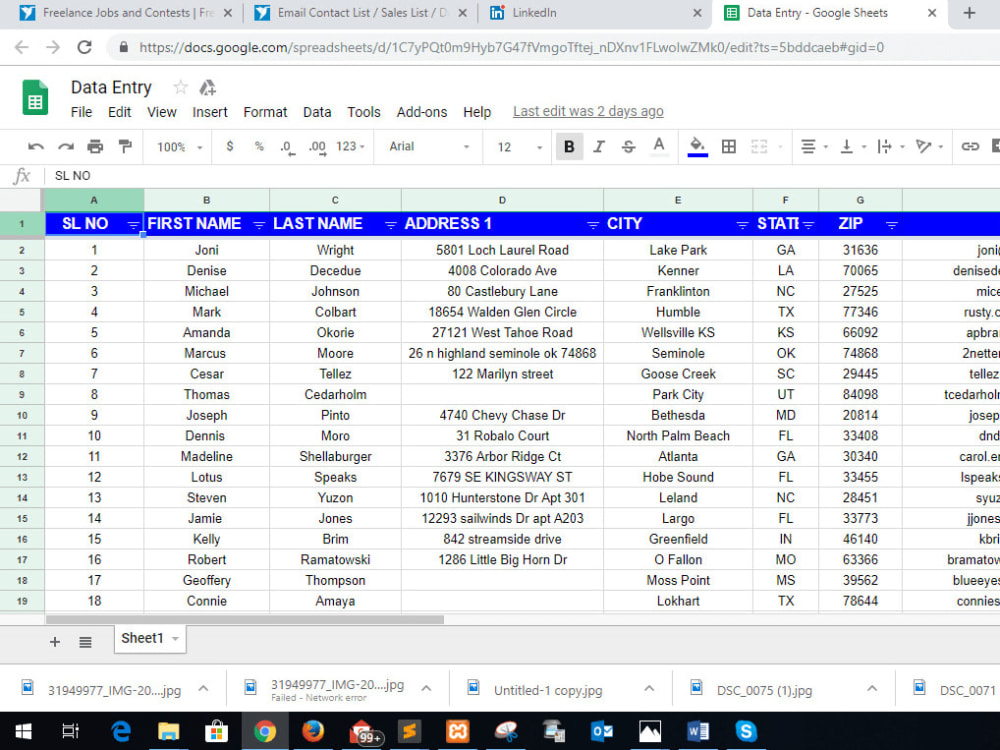The image size is (1000, 750).
Task: Open the vertical align dropdown
Action: click(852, 147)
